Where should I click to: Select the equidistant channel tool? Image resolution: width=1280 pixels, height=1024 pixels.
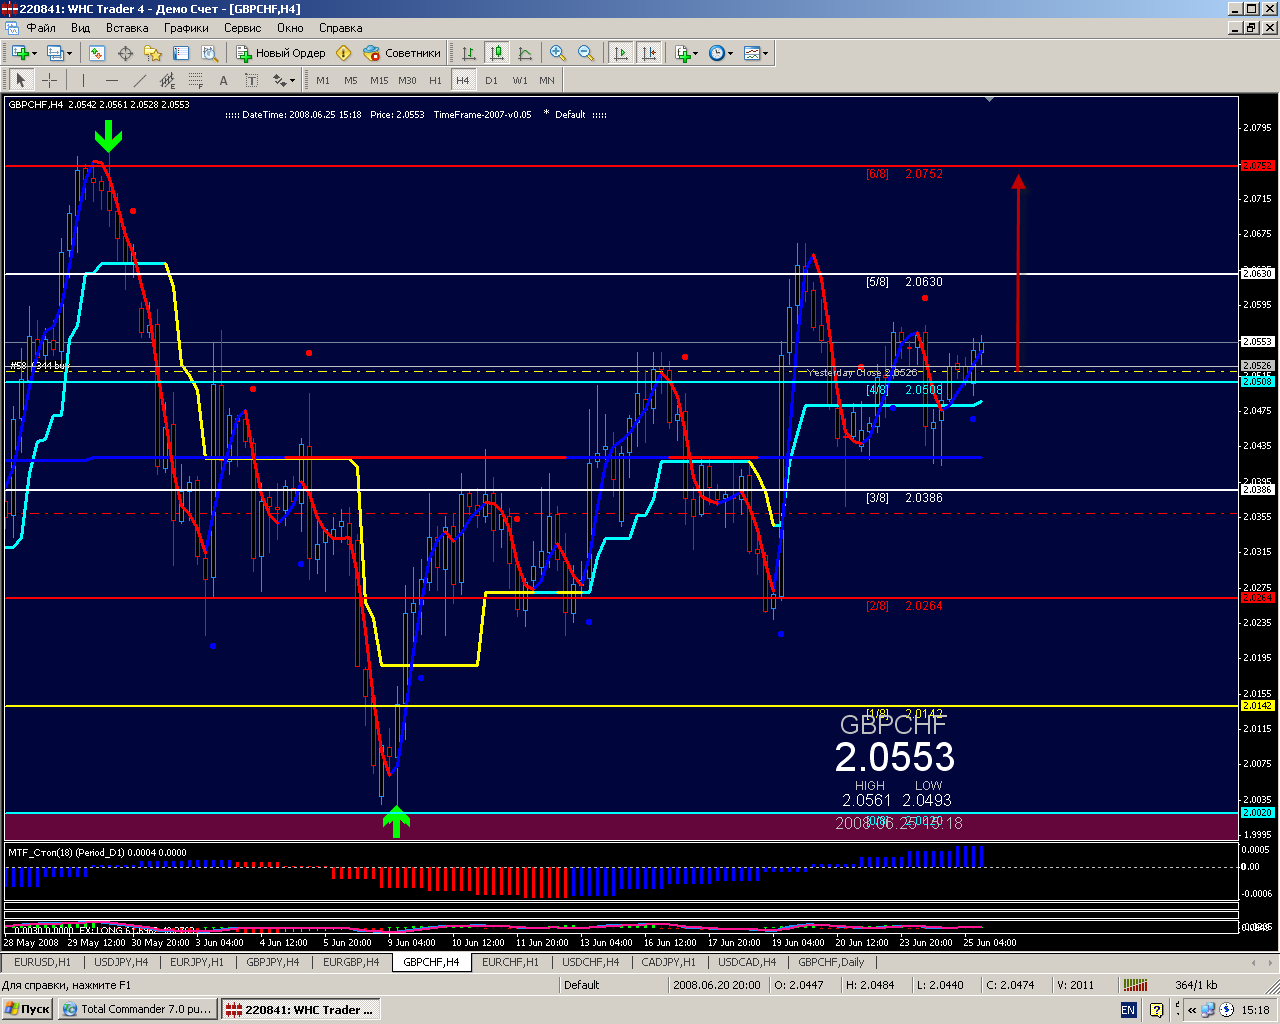[x=167, y=80]
